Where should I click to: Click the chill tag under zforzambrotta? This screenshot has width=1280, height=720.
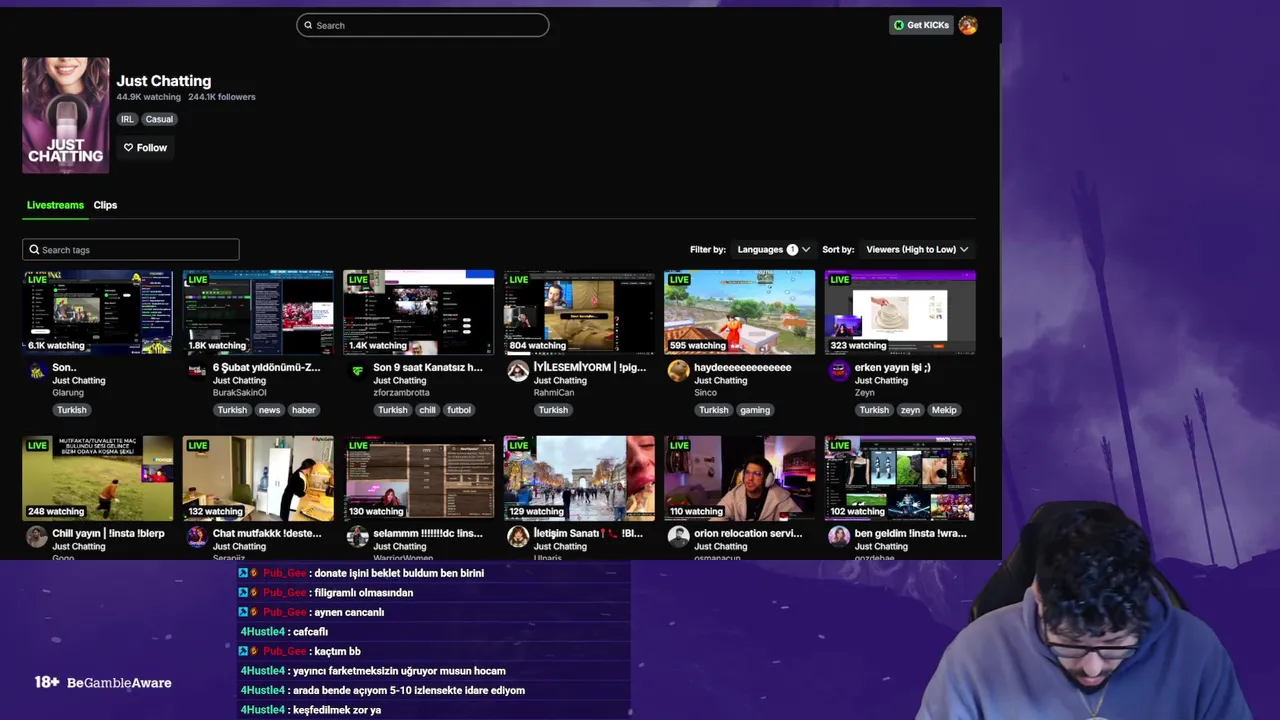(x=427, y=410)
